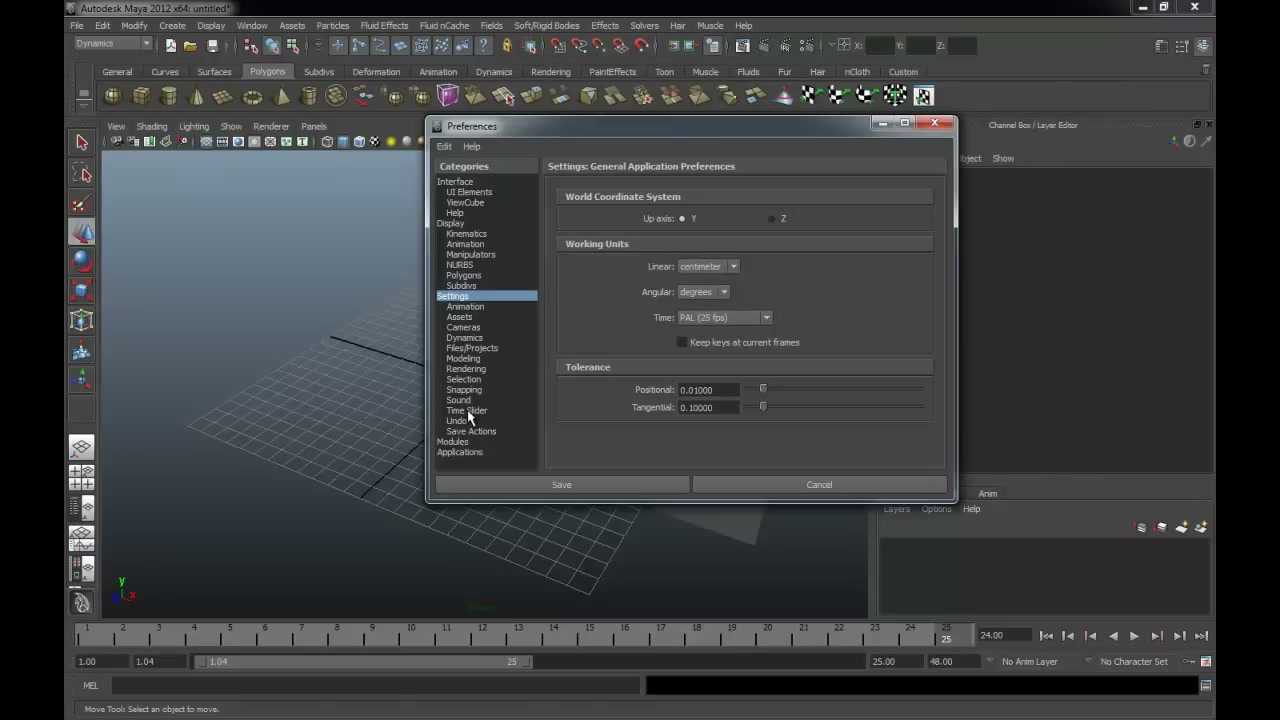
Task: Select the Cameras category
Action: 463,327
